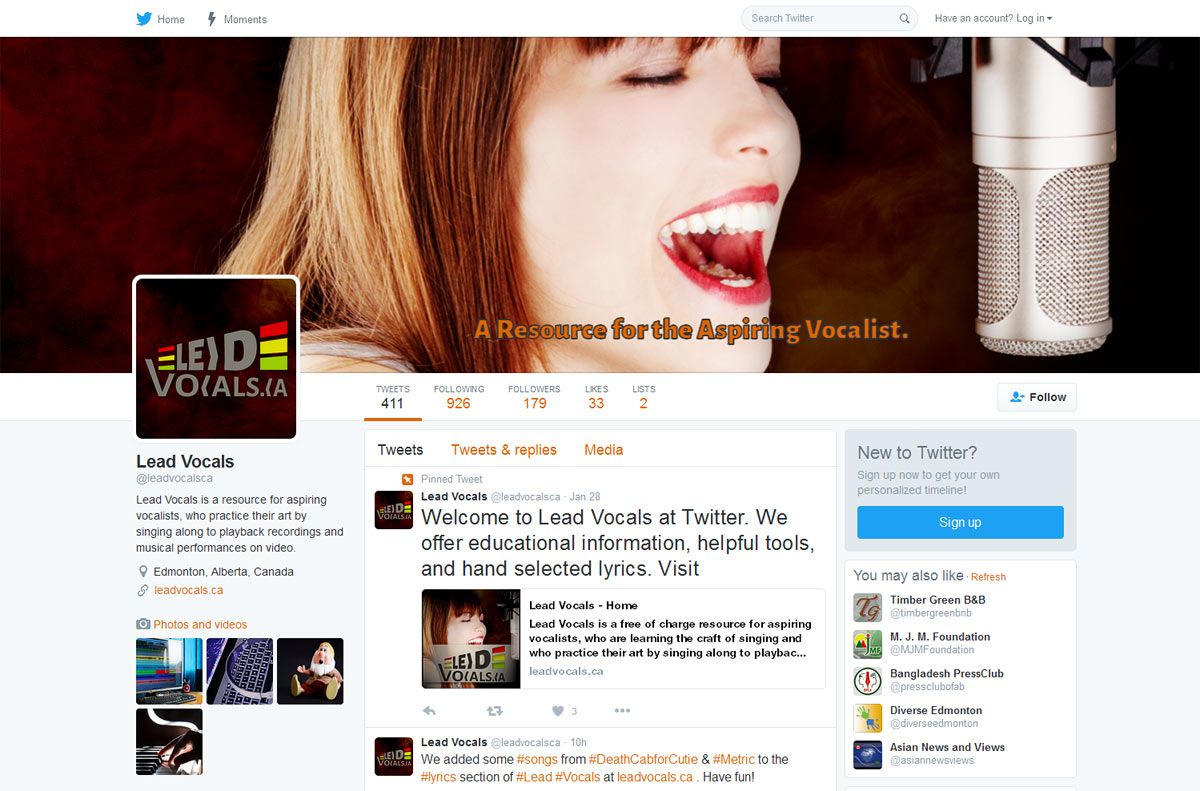Open M. J. M. Foundation profile
The width and height of the screenshot is (1200, 791).
(x=940, y=637)
